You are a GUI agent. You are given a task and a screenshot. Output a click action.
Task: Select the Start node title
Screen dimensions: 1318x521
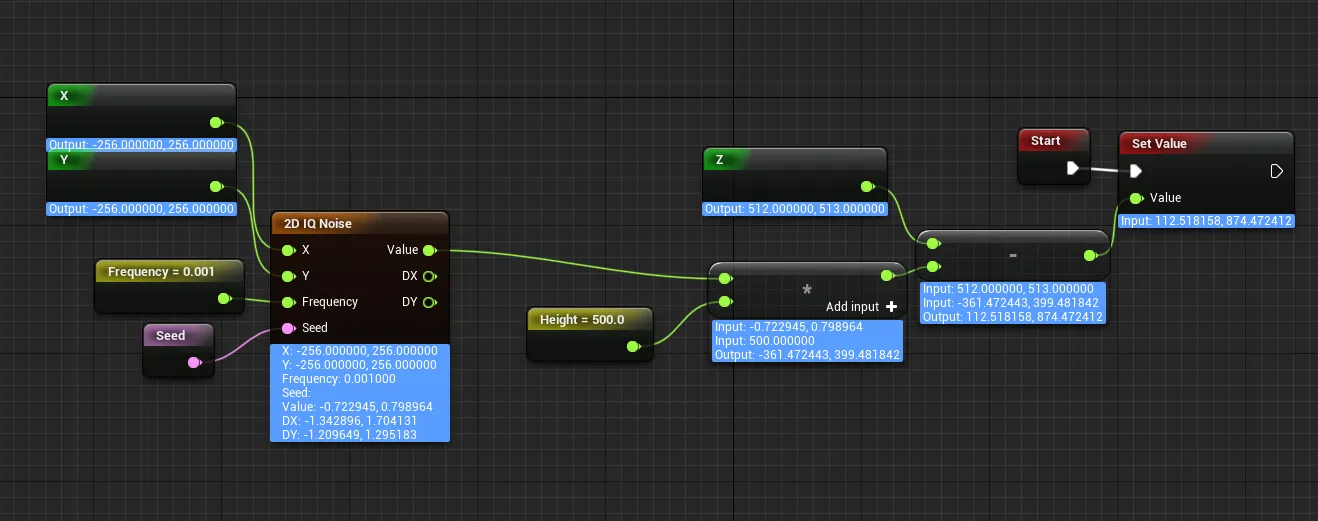click(1045, 141)
